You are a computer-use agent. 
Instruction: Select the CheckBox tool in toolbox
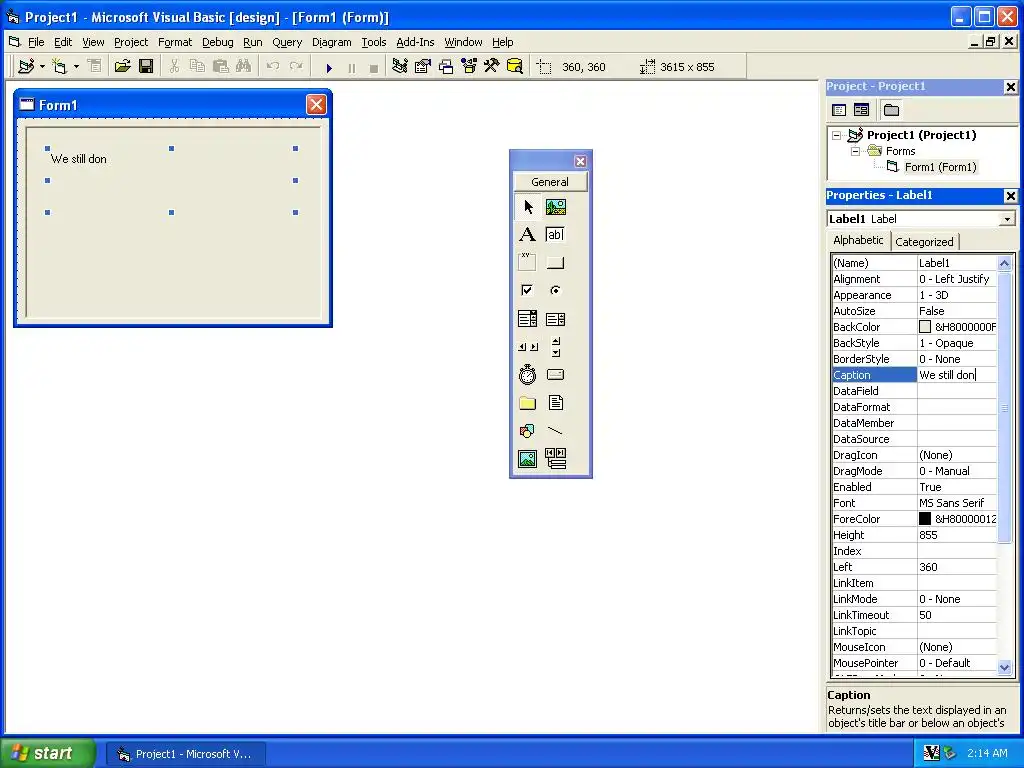tap(528, 291)
